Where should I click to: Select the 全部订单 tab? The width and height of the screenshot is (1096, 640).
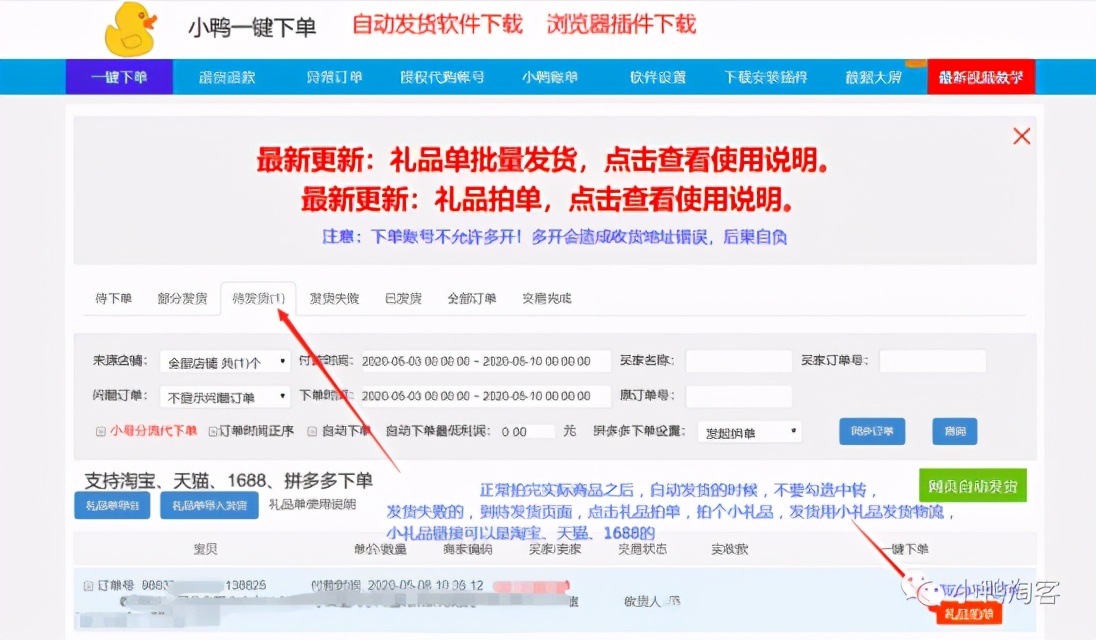474,298
